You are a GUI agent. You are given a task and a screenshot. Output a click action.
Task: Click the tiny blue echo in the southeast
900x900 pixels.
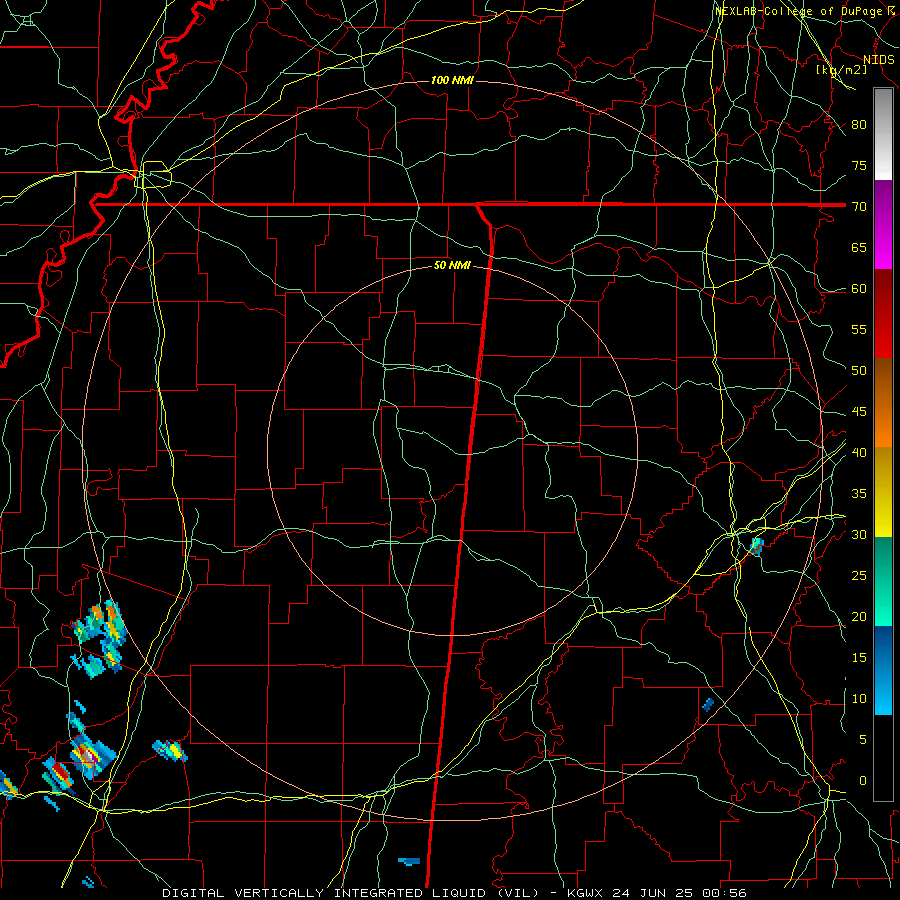click(x=708, y=704)
